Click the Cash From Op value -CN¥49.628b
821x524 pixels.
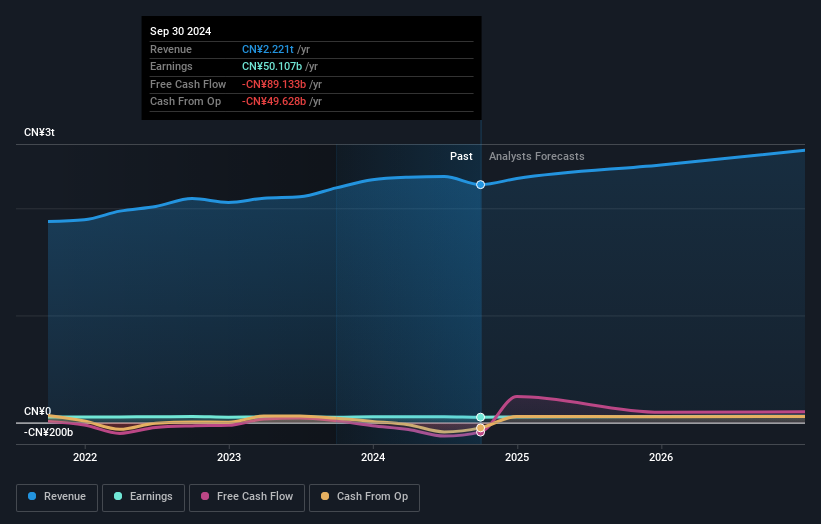click(274, 102)
